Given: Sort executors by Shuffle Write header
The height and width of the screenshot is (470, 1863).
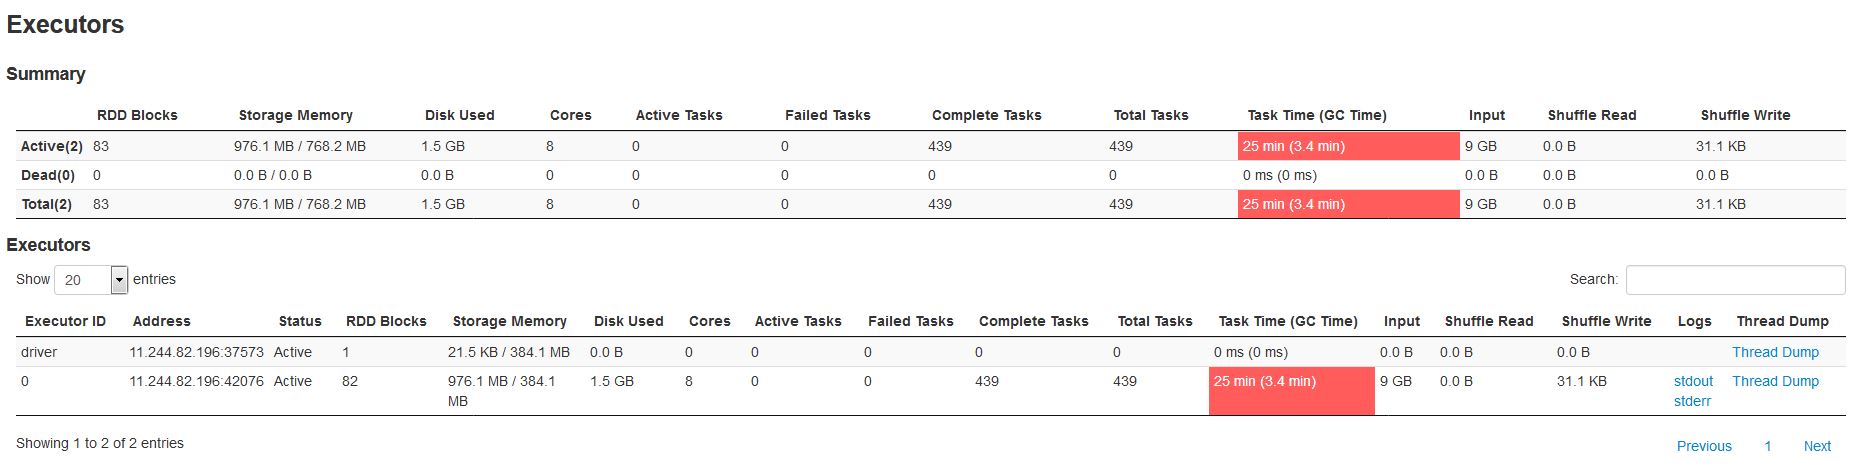Looking at the screenshot, I should [1606, 321].
